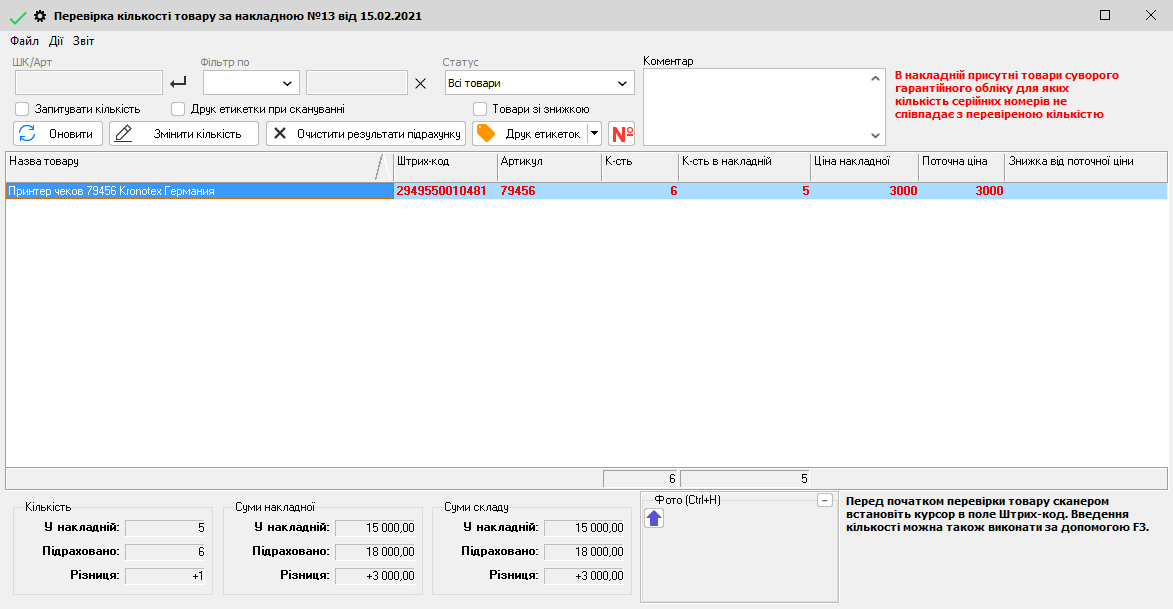Collapse the Фото panel with minus button
The width and height of the screenshot is (1173, 609).
tap(824, 500)
